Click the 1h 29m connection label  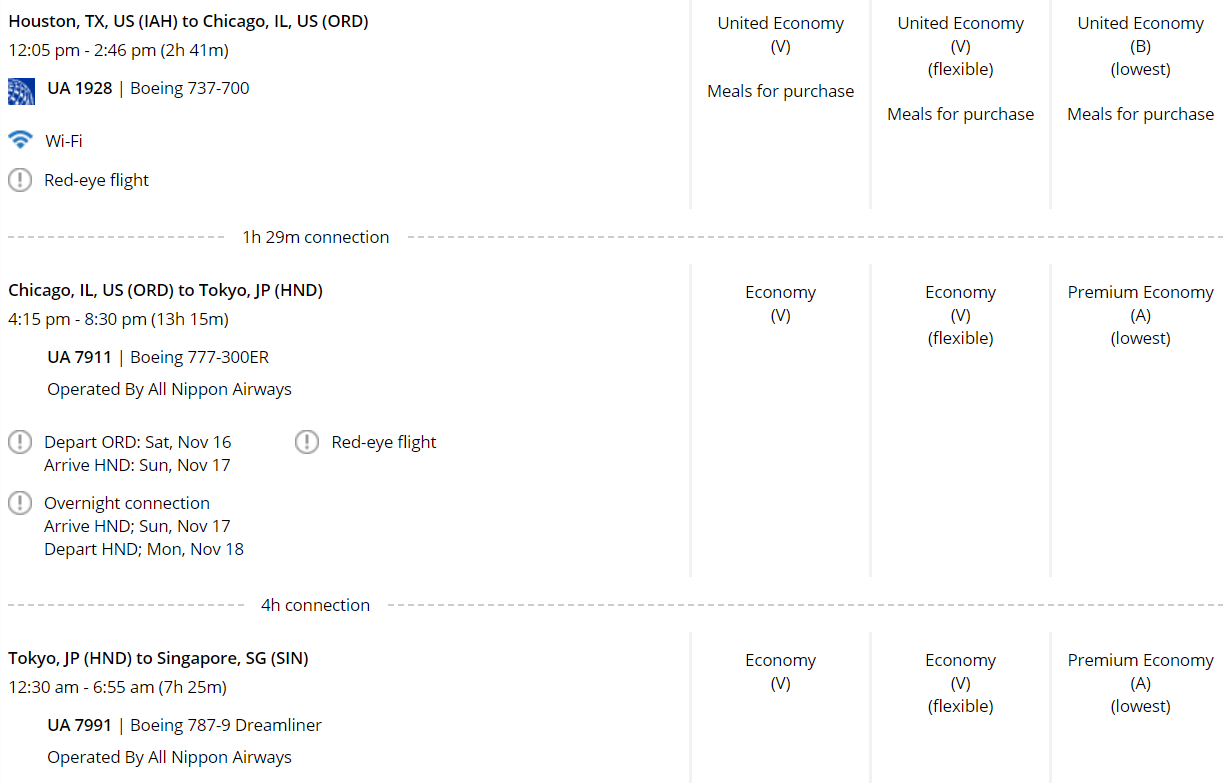[x=316, y=237]
